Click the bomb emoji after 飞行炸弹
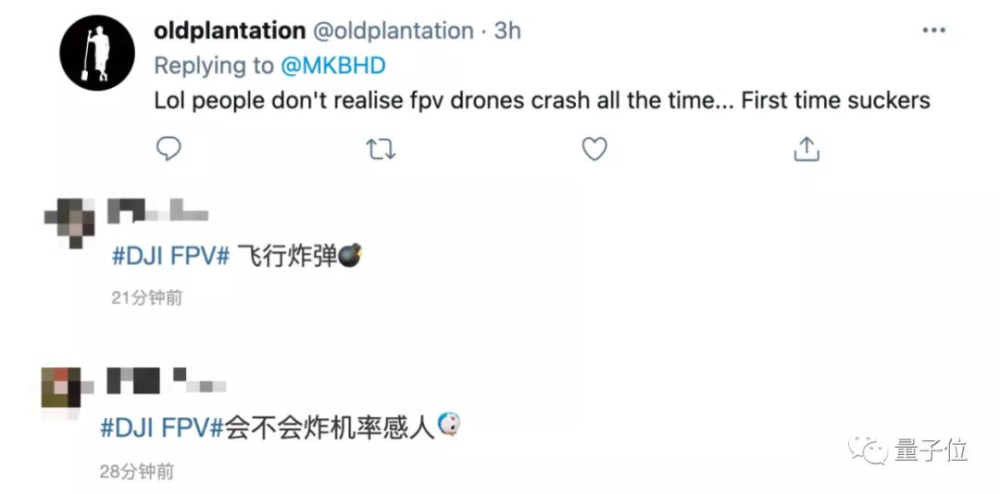The height and width of the screenshot is (494, 1000). [351, 256]
